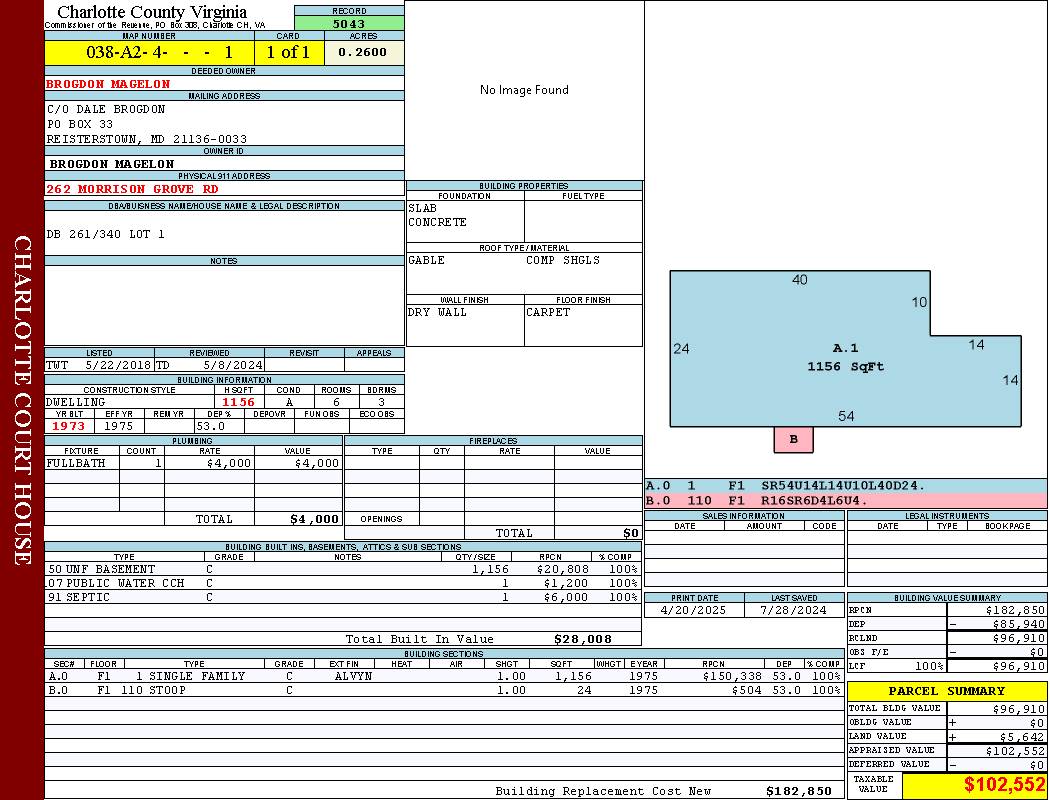
Task: Click the yellow PARCEL SUMMARY header
Action: coord(947,691)
